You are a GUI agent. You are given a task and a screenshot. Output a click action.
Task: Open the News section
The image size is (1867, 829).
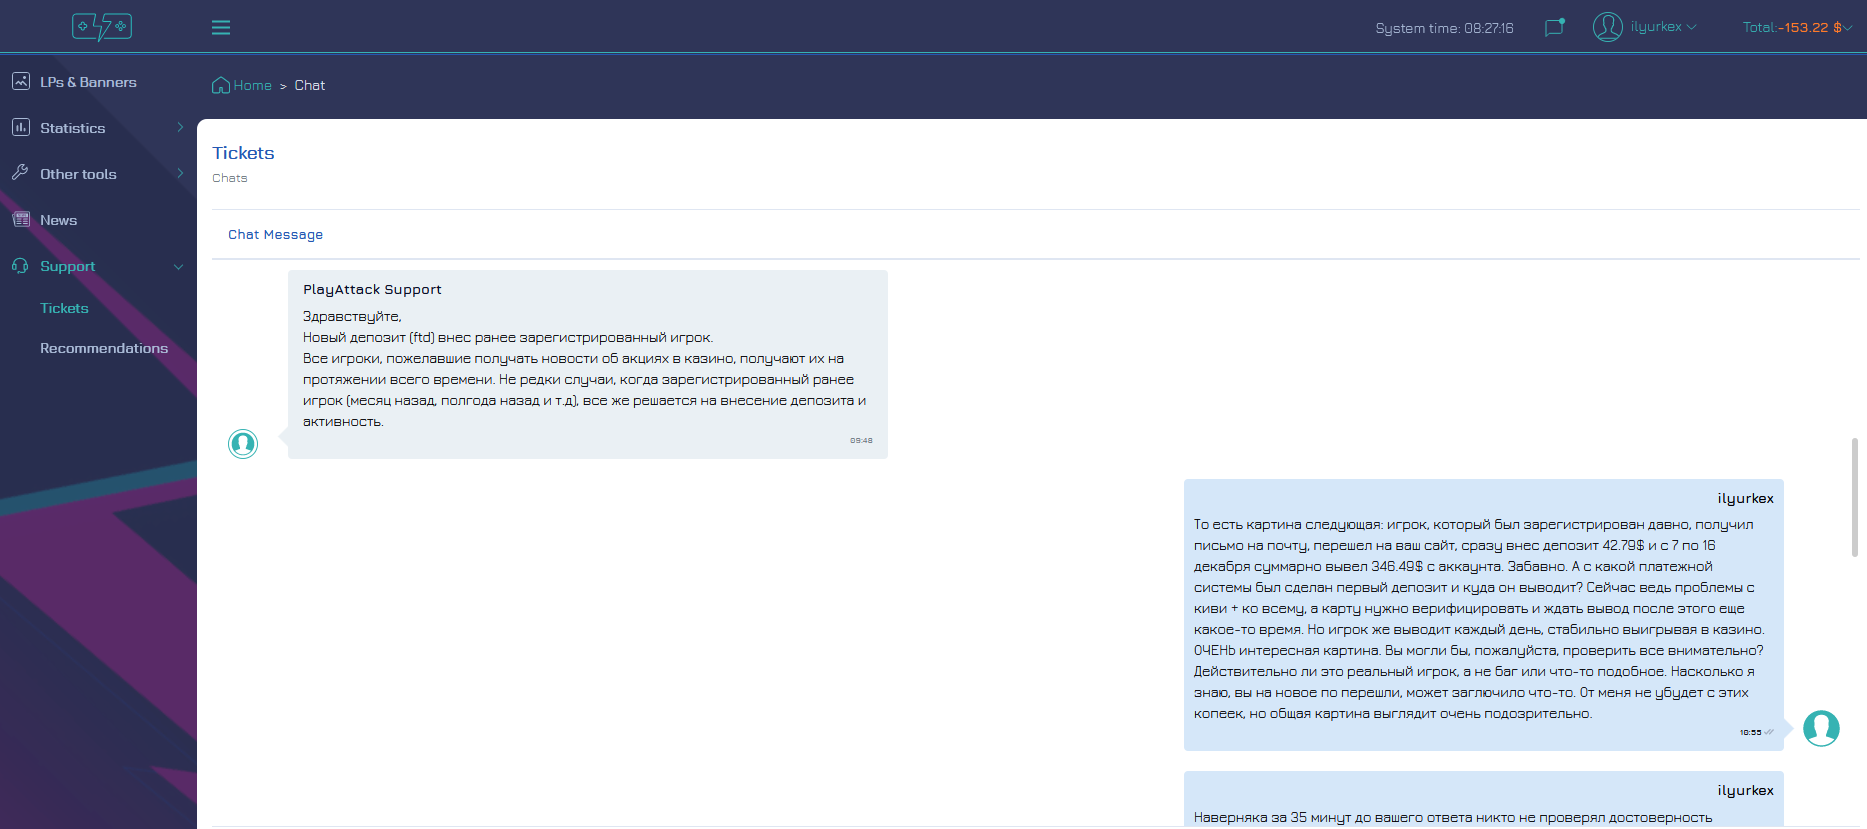(x=58, y=220)
